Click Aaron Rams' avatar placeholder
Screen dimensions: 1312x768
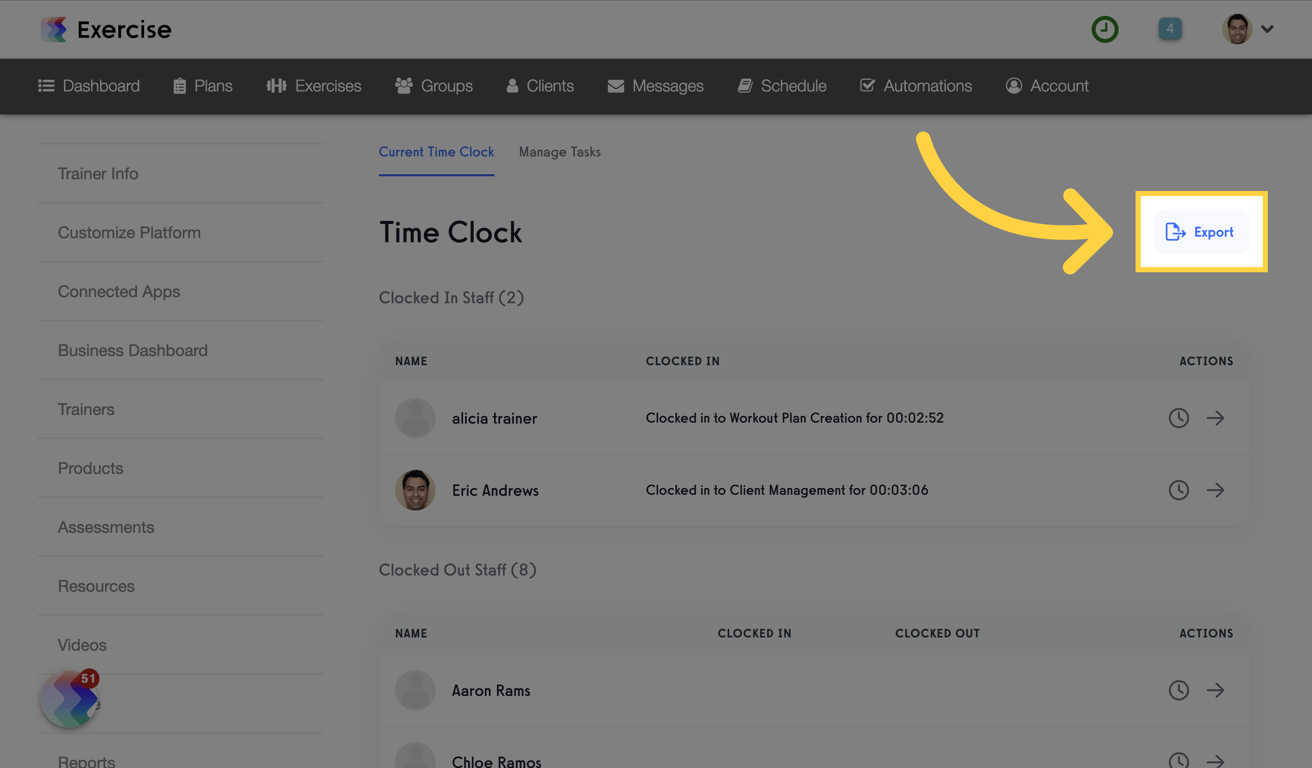[415, 690]
